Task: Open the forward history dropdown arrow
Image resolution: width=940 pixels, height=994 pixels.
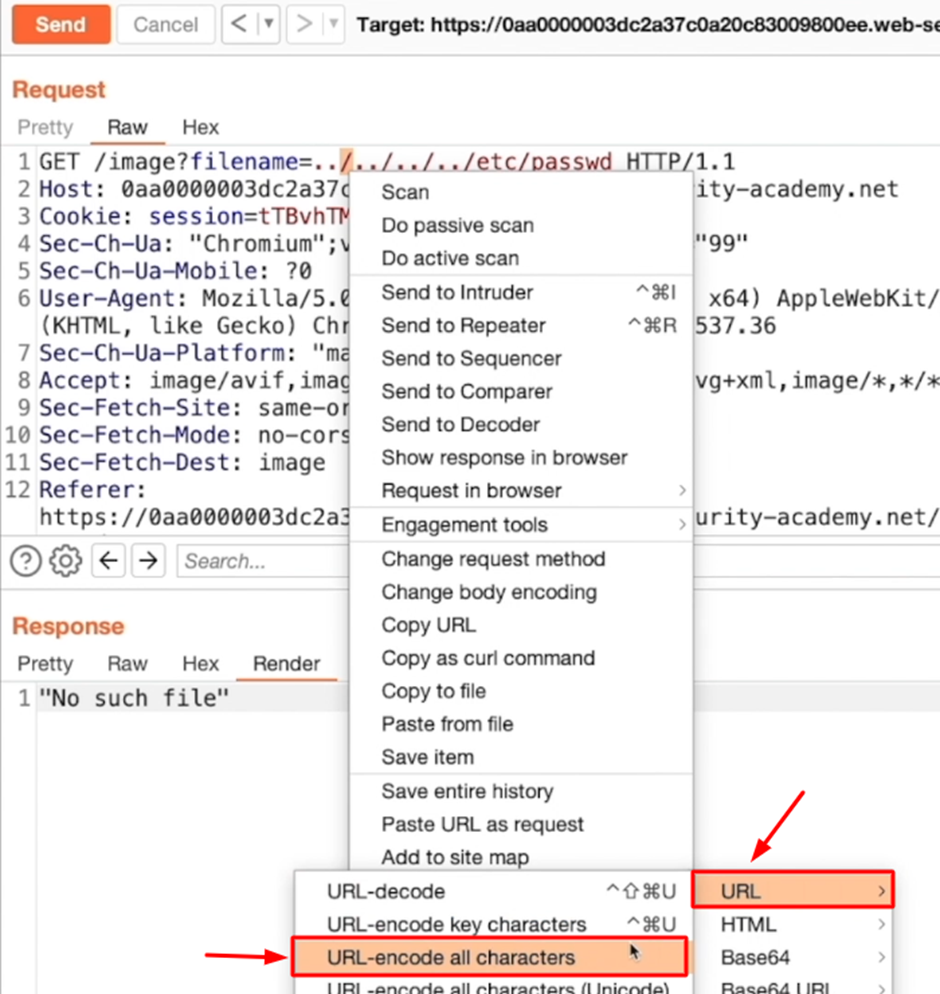Action: tap(333, 24)
